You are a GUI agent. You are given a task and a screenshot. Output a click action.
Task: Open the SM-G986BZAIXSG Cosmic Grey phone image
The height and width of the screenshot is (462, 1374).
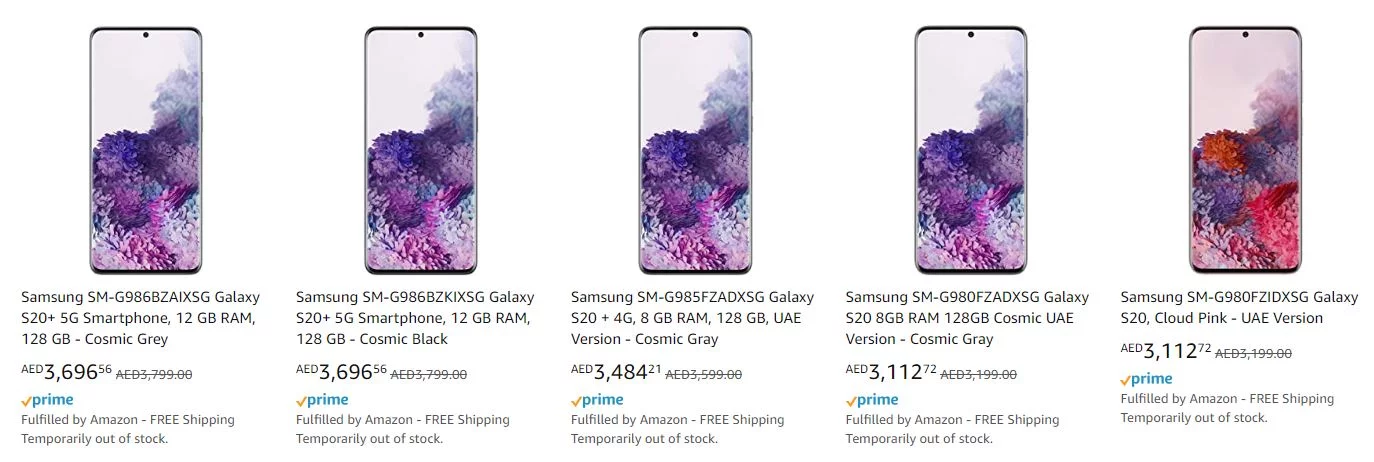[145, 150]
